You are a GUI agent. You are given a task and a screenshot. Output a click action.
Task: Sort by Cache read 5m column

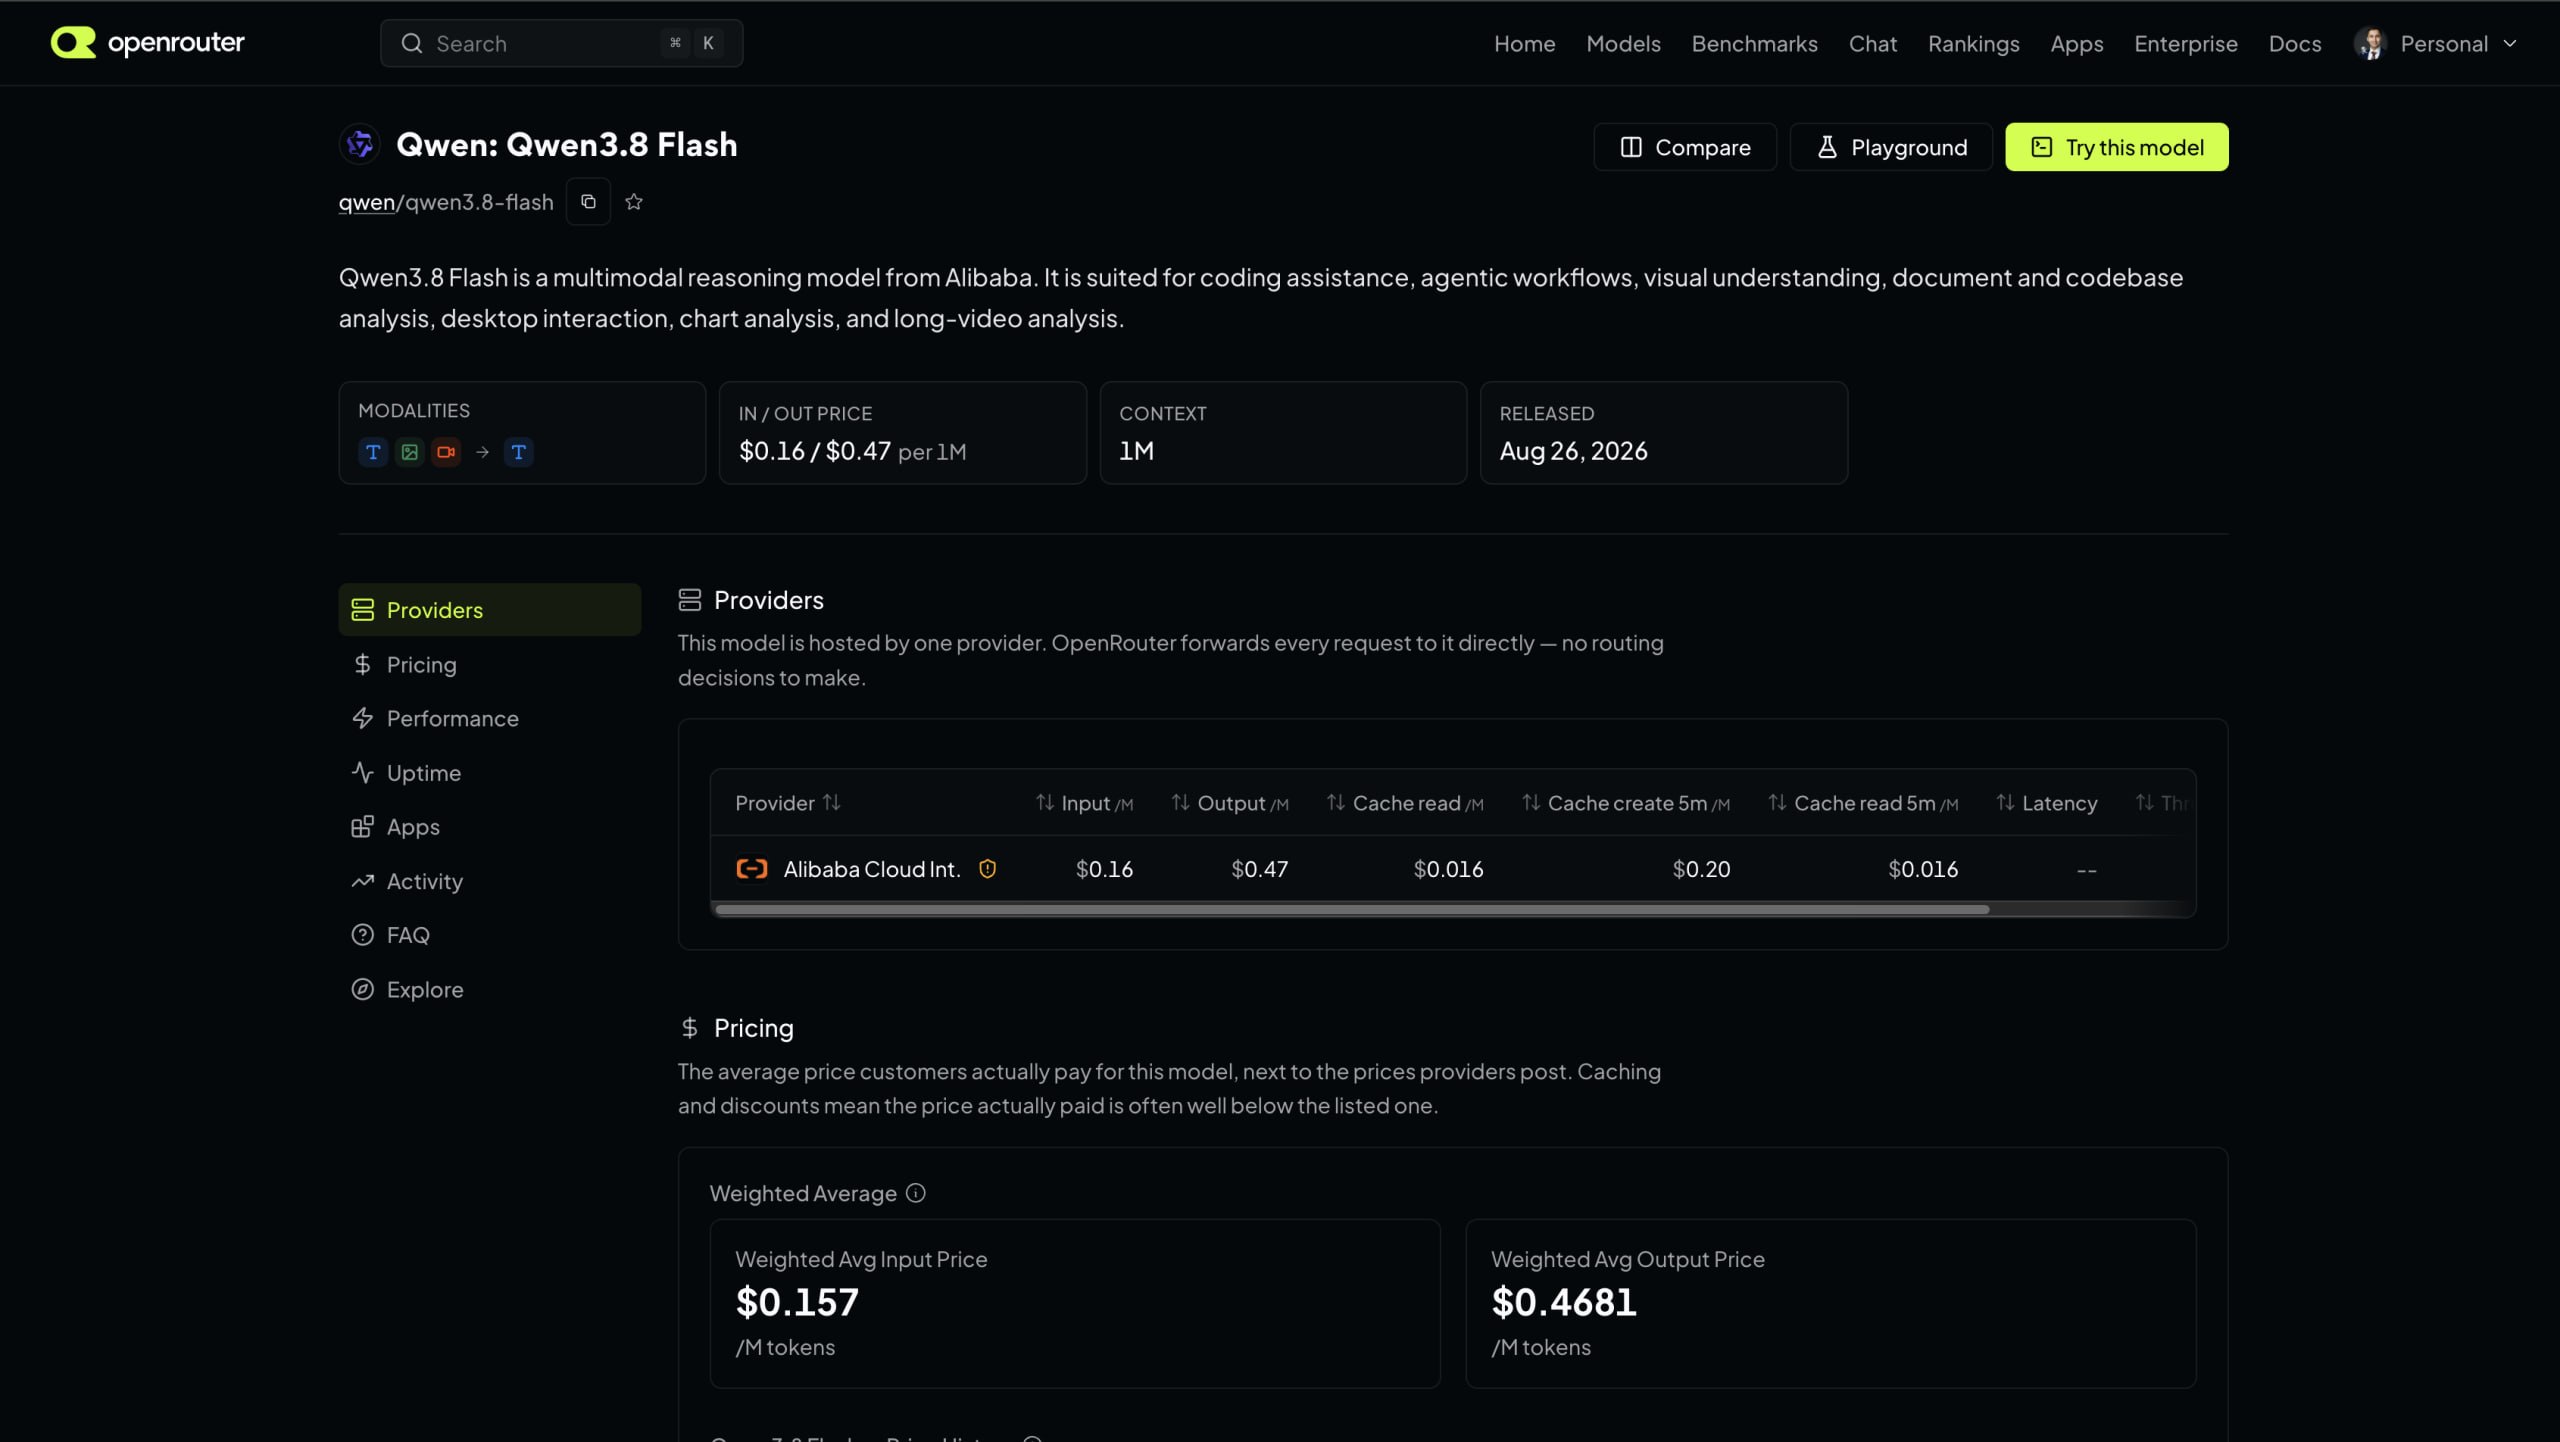tap(1863, 803)
